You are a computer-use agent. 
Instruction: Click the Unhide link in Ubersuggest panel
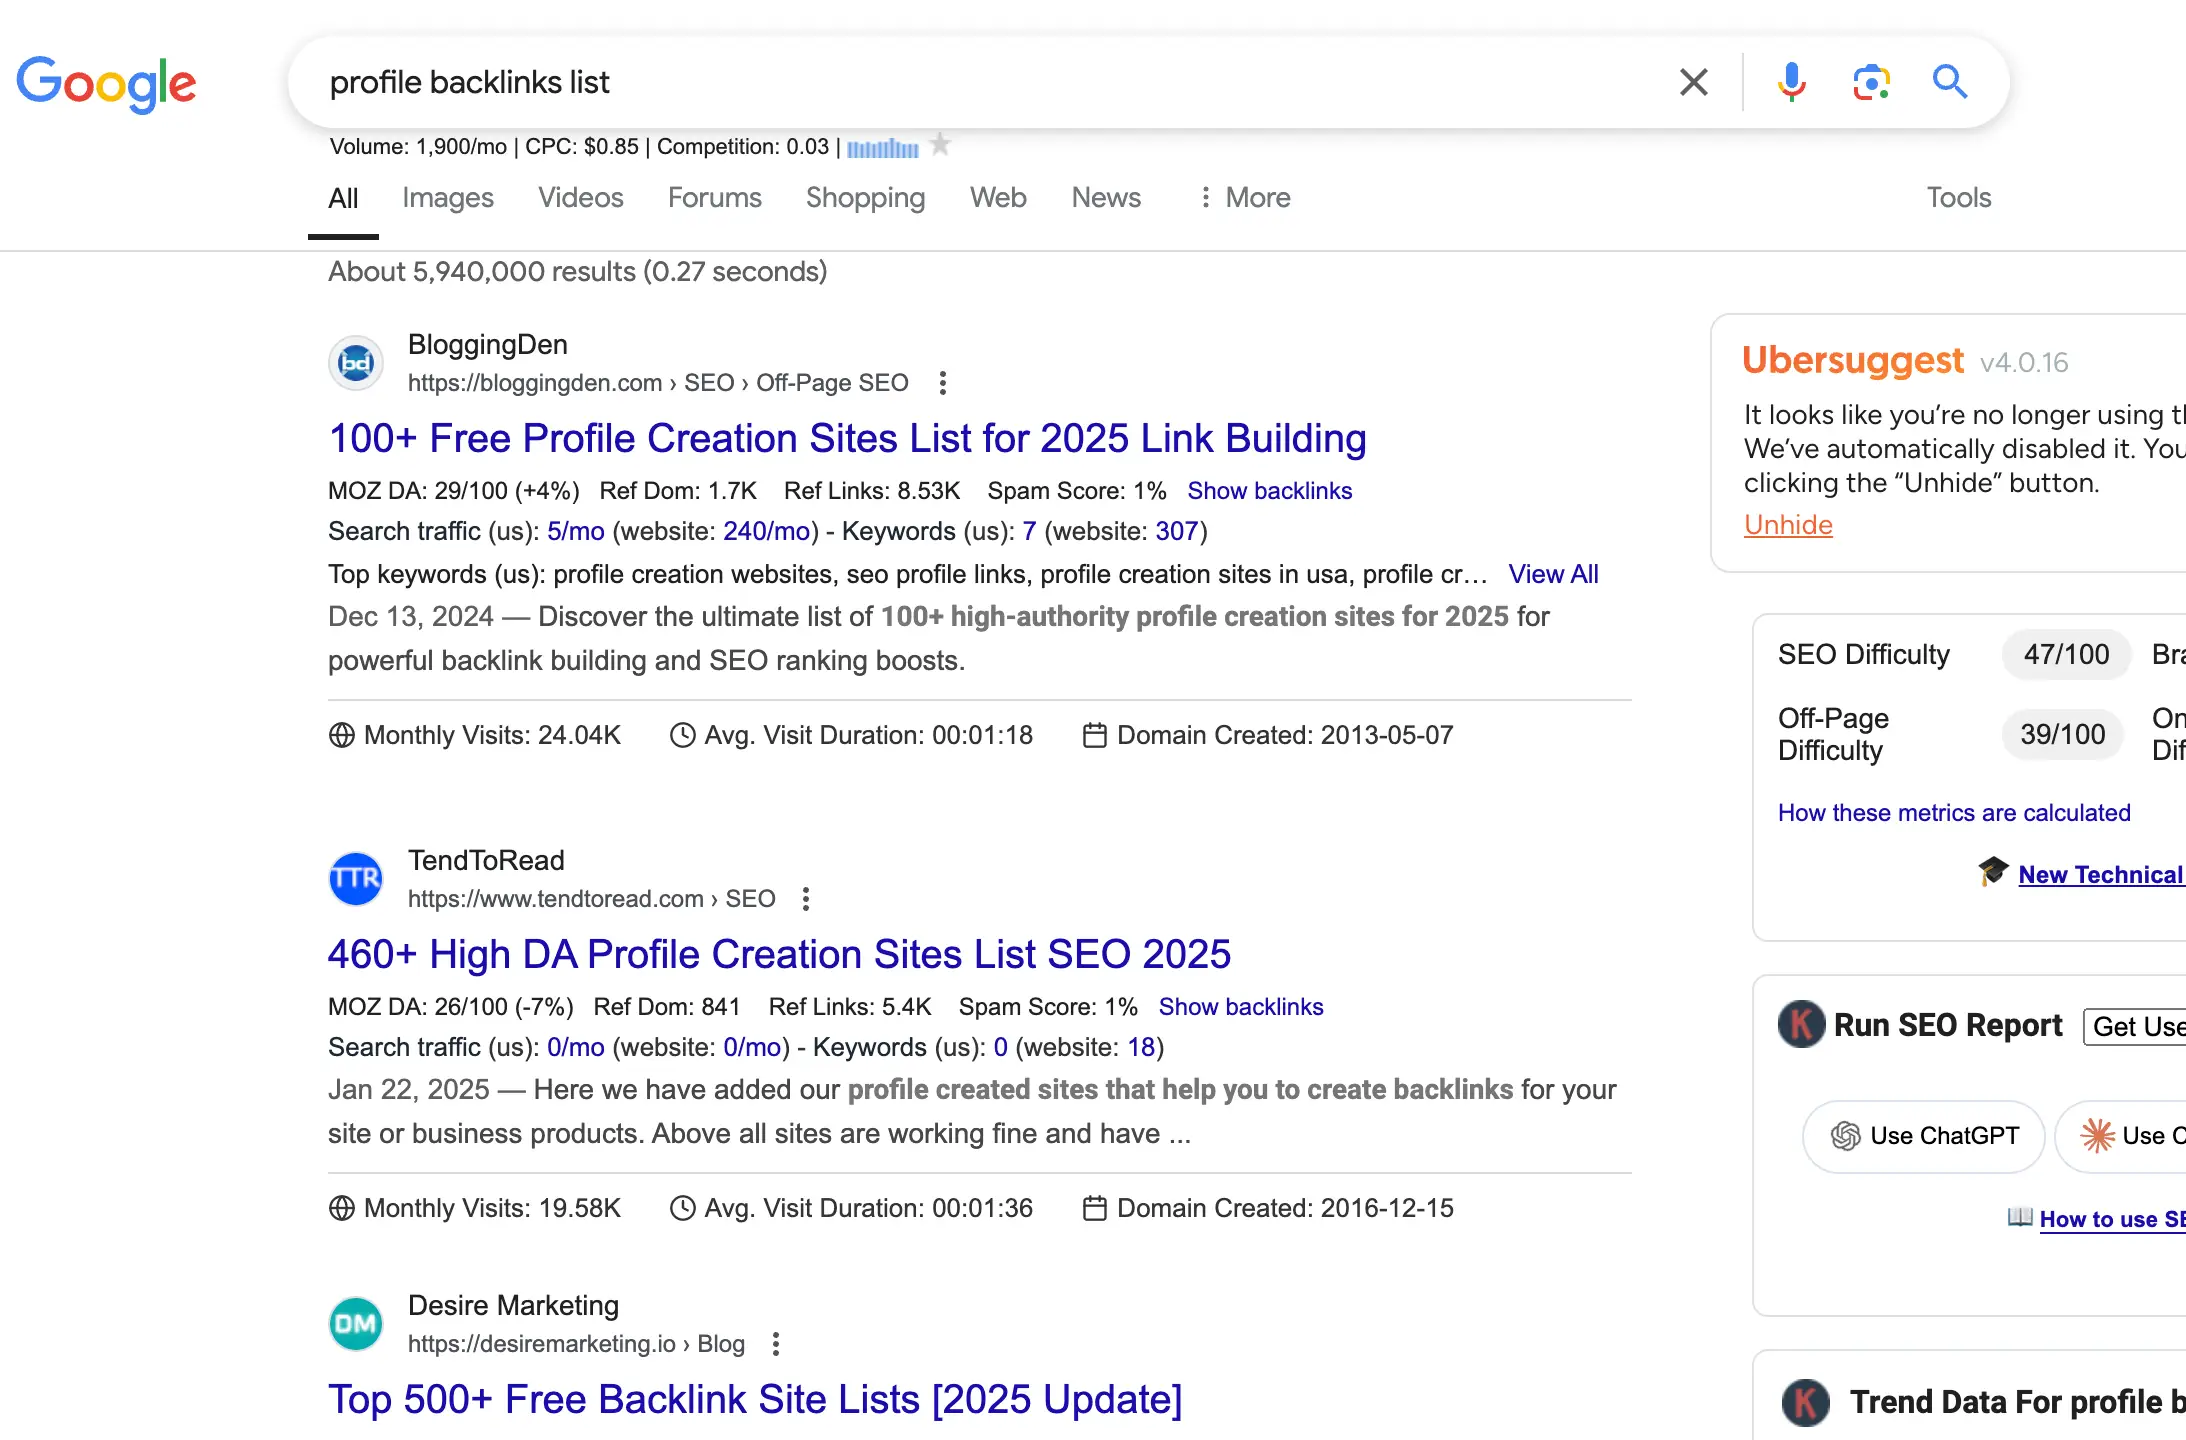click(x=1788, y=525)
